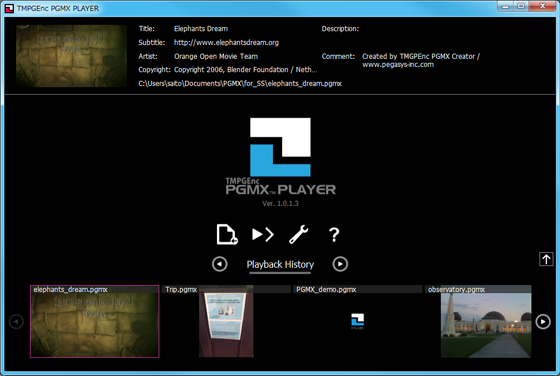The image size is (560, 376).
Task: Click the play-next arrow icon
Action: click(263, 234)
